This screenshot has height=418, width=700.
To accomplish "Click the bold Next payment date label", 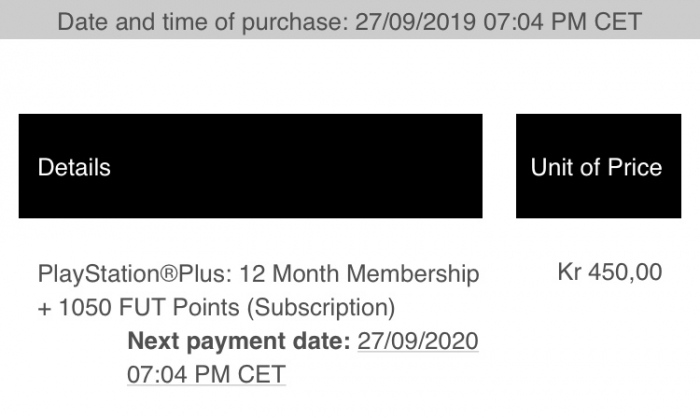I will 239,341.
